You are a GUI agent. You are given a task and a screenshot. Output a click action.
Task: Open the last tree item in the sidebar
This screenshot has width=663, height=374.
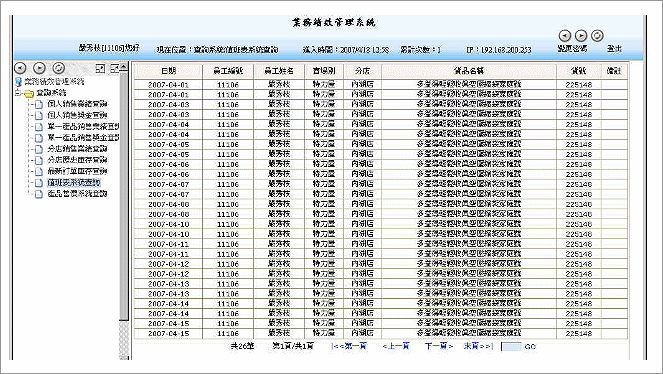coord(77,194)
